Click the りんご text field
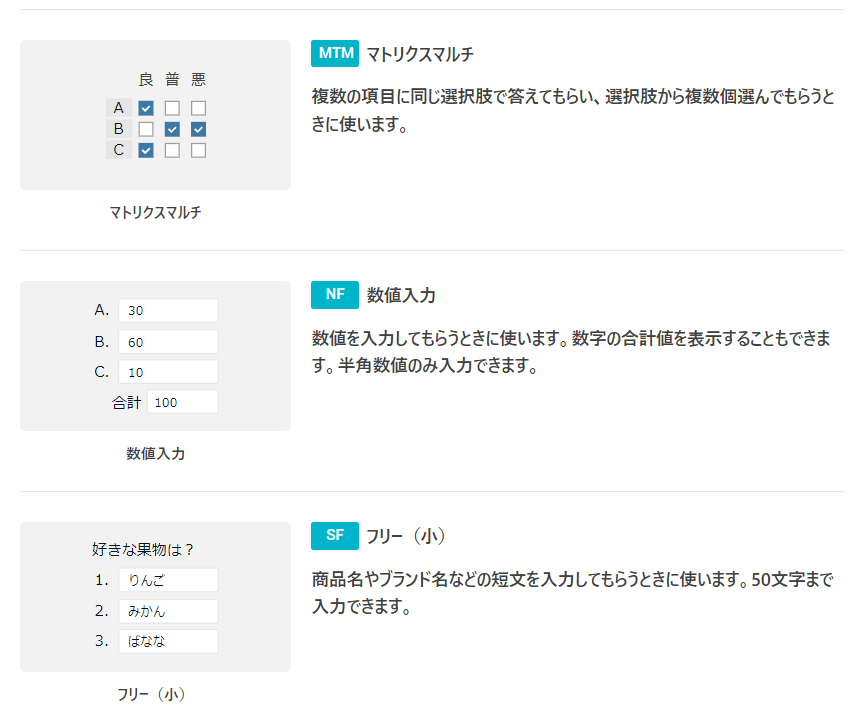Screen dimensions: 860x719 [168, 580]
